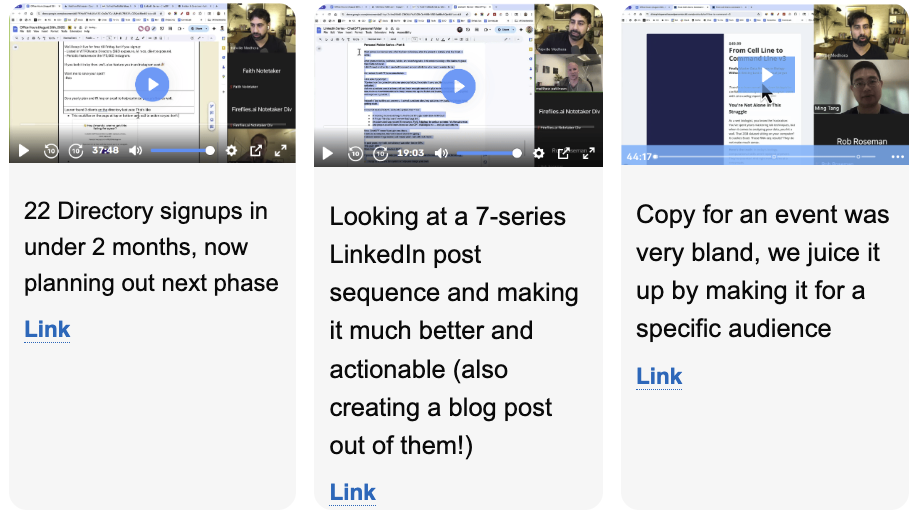Skip forward 10 seconds in LinkedIn video

click(380, 153)
